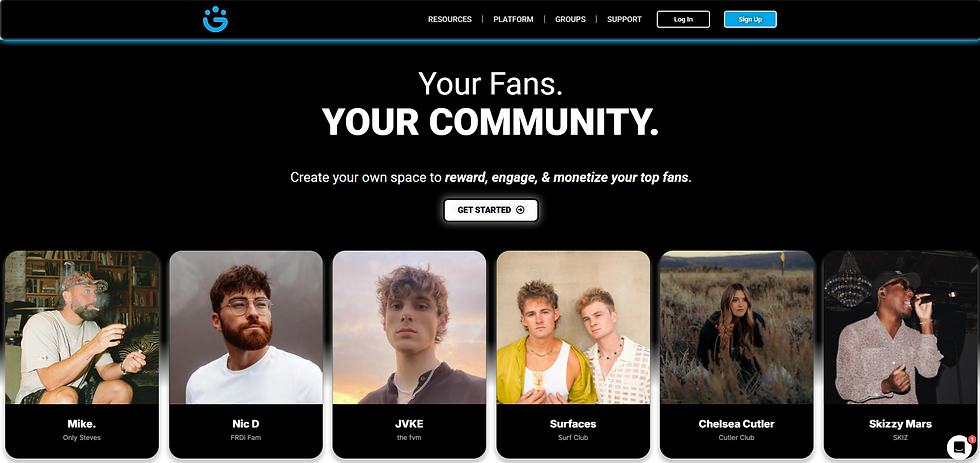Open Mike.'s Only Steves photo card
980x463 pixels.
coord(82,355)
